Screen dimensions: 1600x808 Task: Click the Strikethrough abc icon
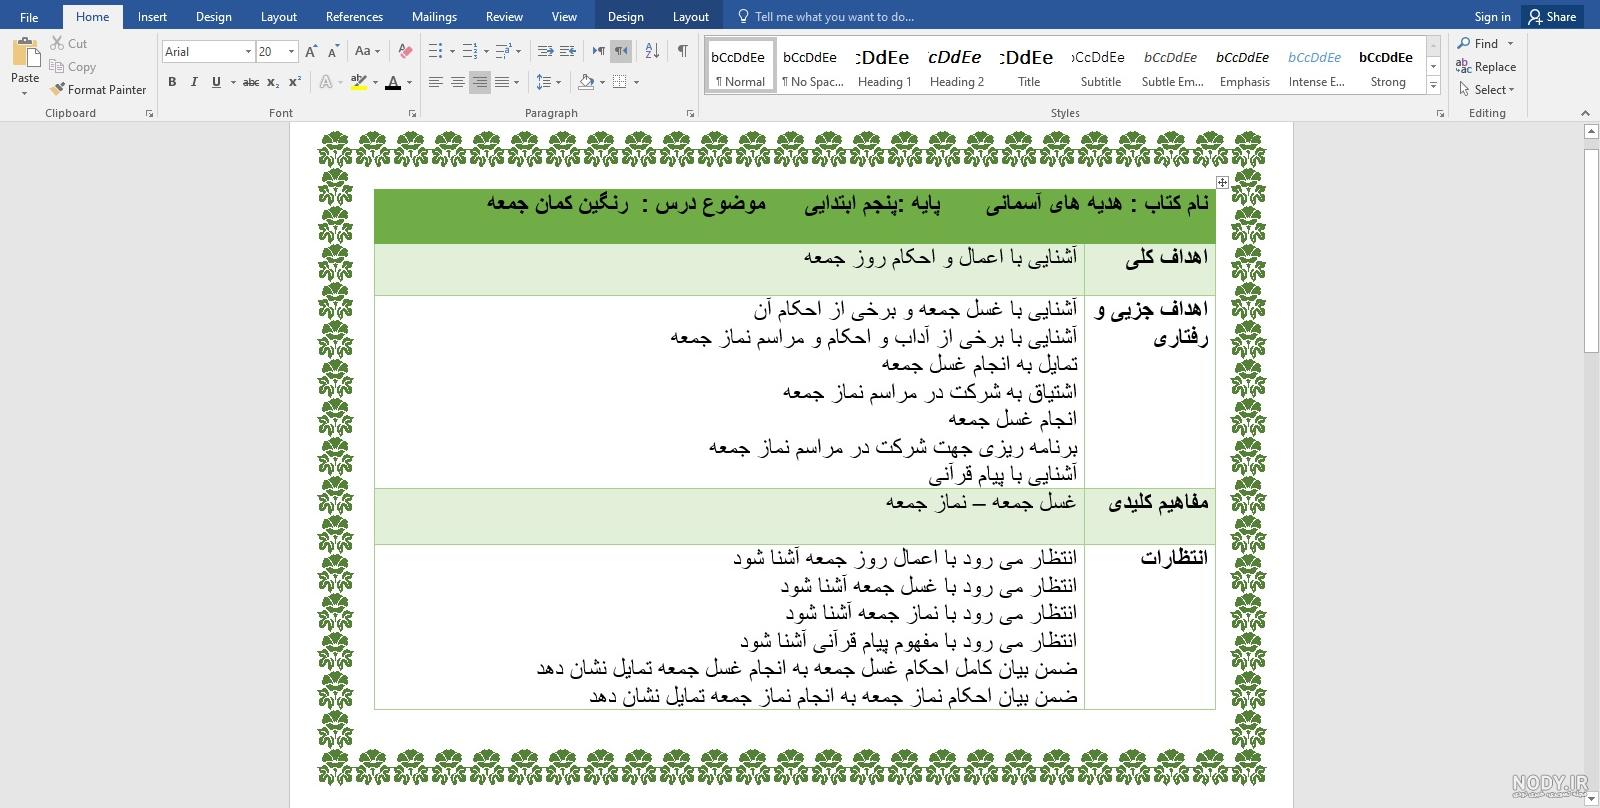(x=251, y=82)
